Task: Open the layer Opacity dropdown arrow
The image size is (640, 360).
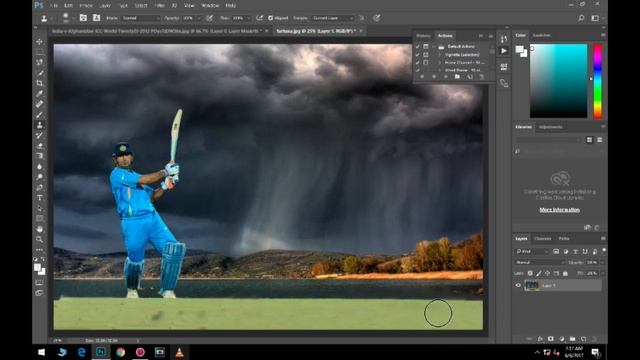Action: 602,262
